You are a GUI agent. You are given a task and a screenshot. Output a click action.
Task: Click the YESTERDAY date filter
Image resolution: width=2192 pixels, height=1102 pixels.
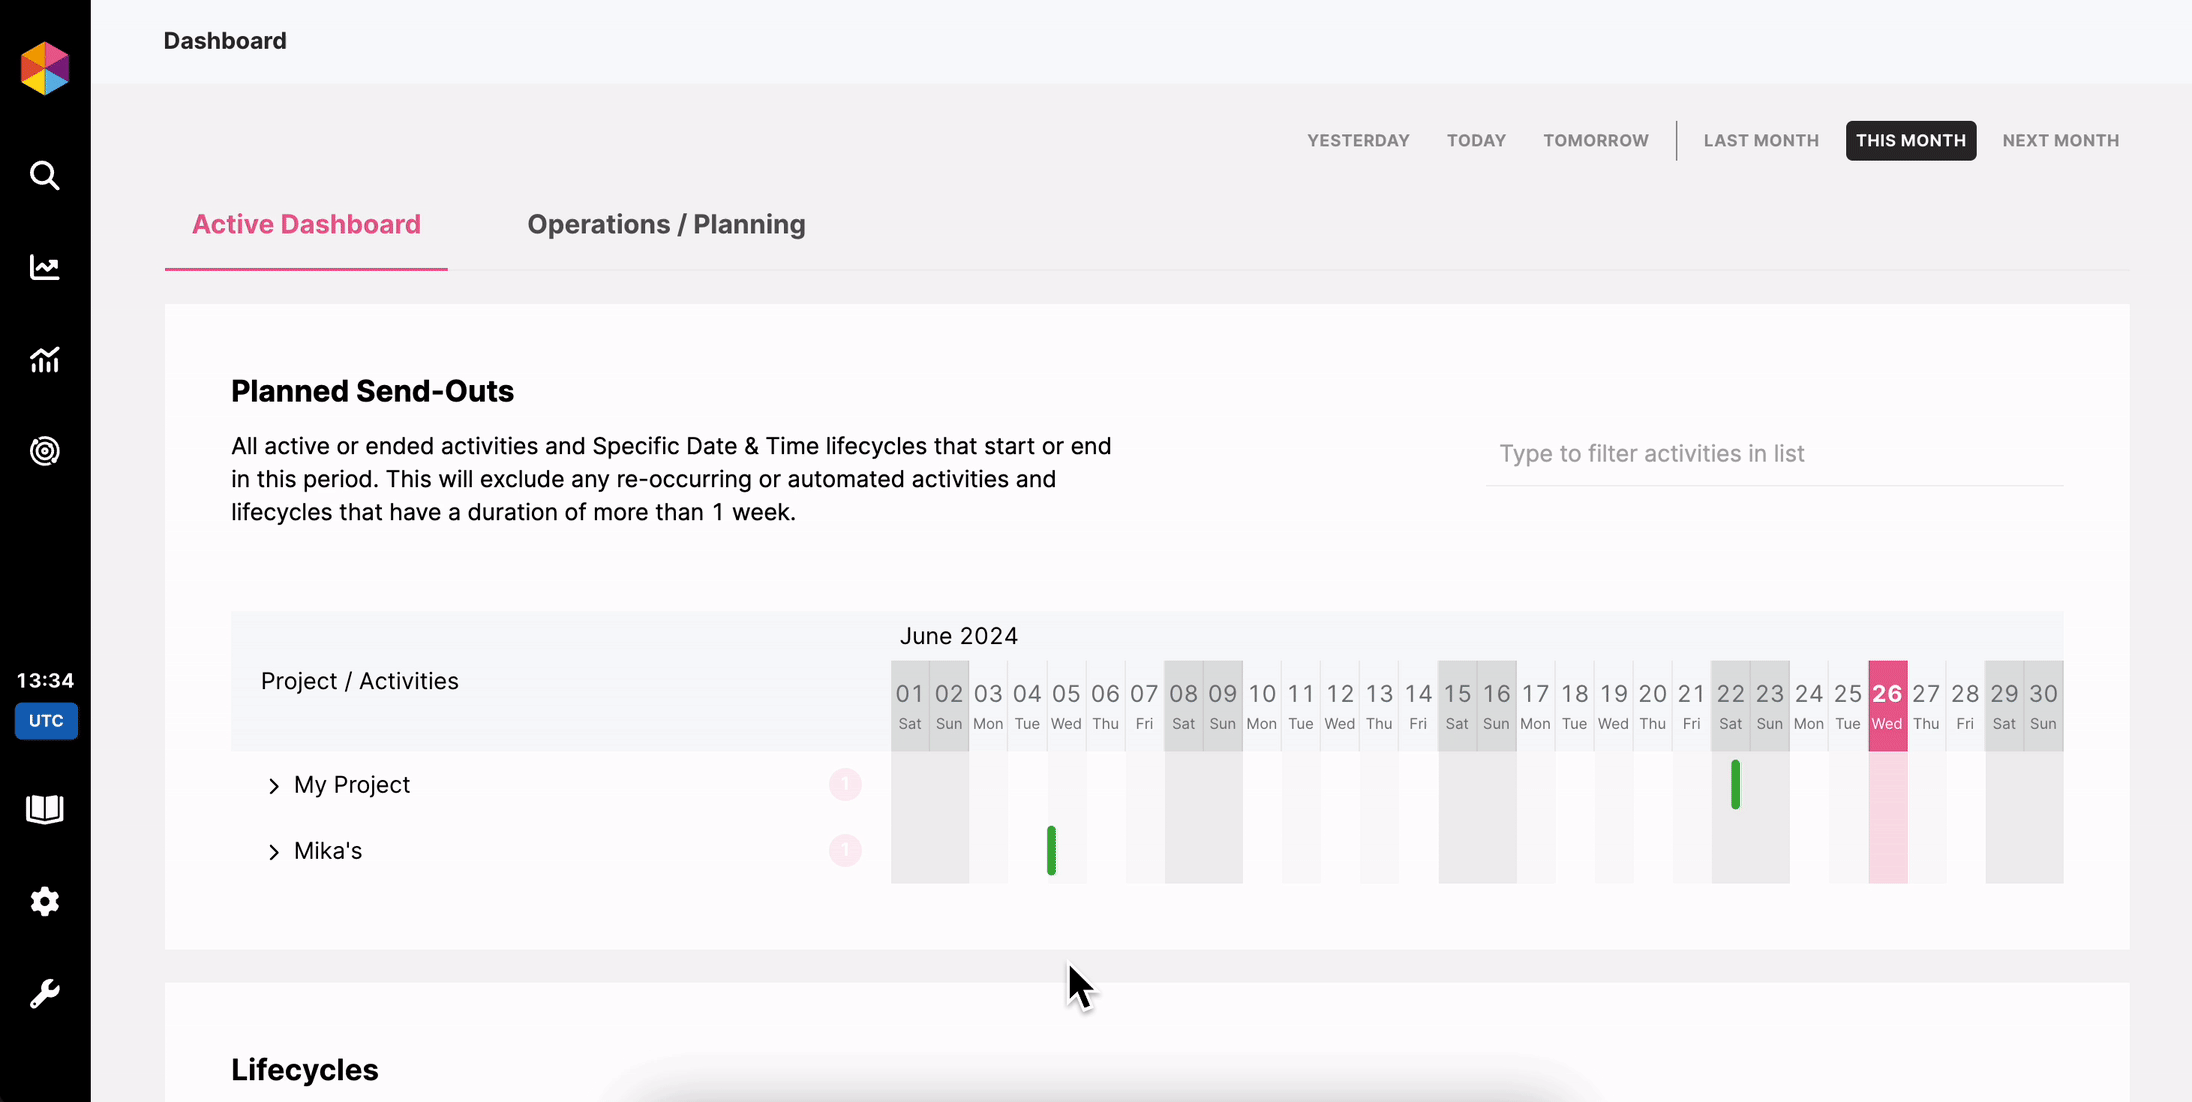pos(1358,141)
